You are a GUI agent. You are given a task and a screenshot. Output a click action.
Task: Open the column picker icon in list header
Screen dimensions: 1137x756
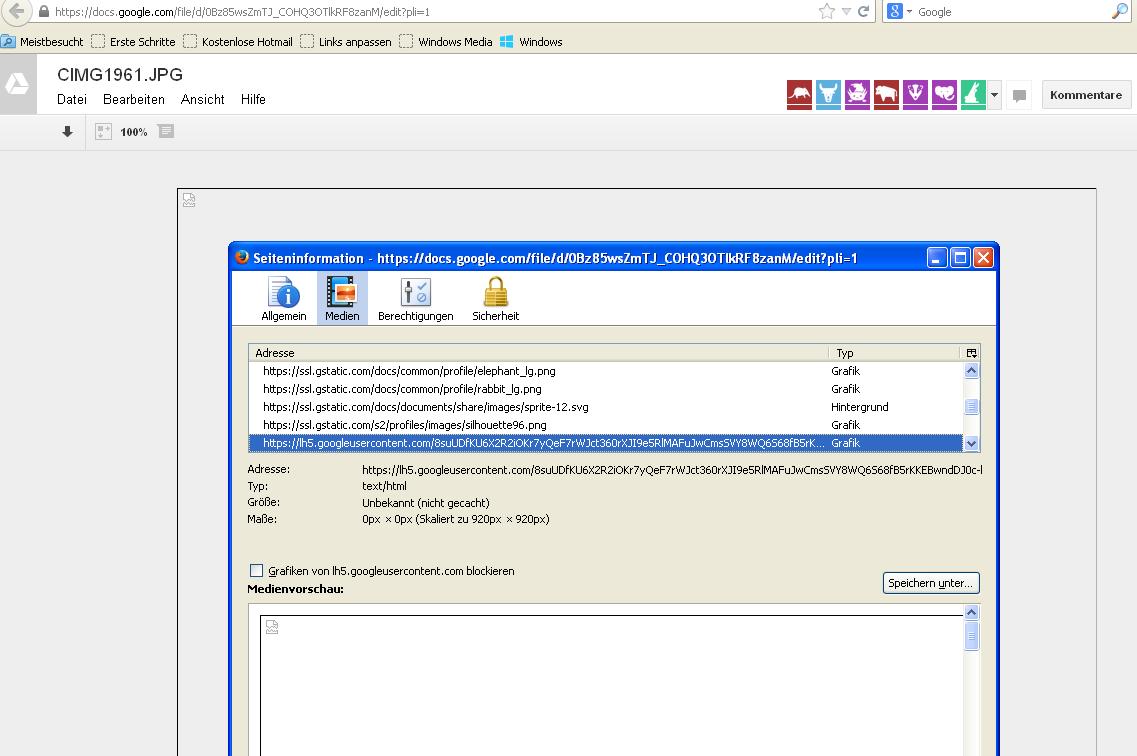(971, 353)
